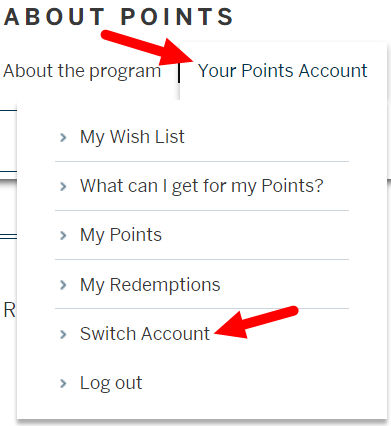Click the chevron icon beside My Wish List
This screenshot has height=426, width=391.
click(63, 137)
